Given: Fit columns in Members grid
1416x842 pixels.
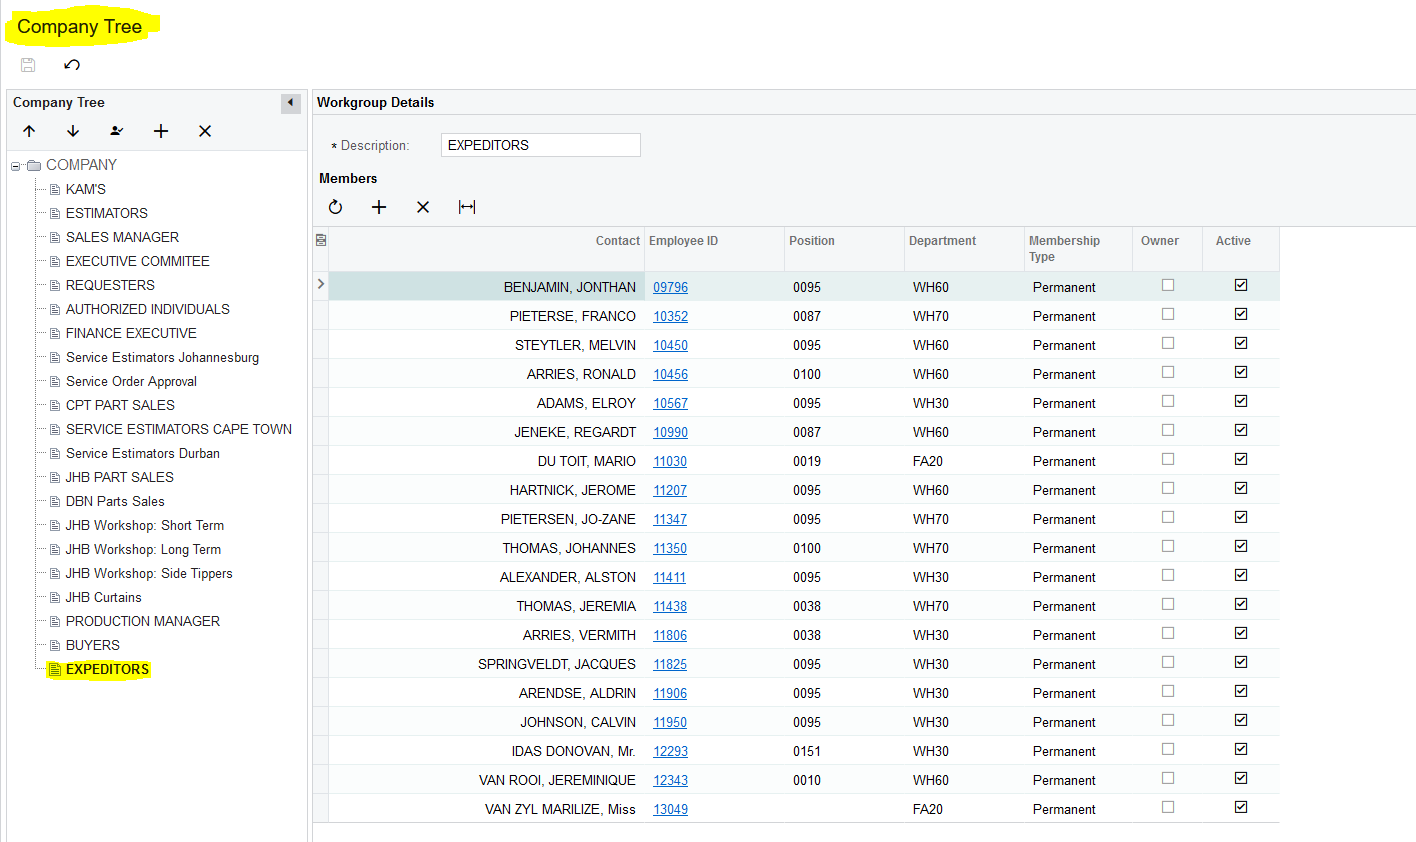Looking at the screenshot, I should coord(467,207).
